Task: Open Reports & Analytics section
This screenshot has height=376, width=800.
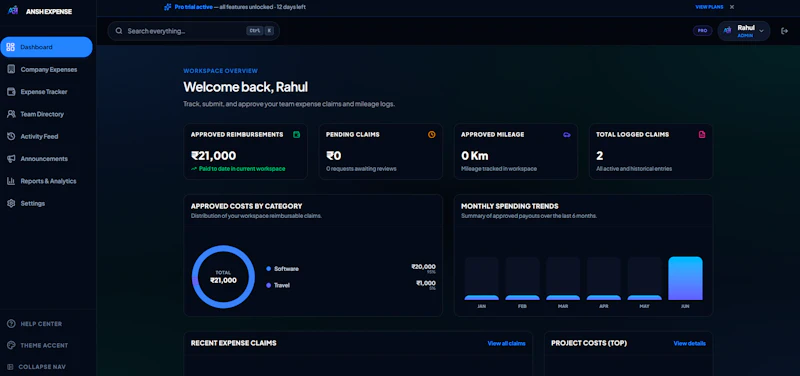Action: pos(46,181)
